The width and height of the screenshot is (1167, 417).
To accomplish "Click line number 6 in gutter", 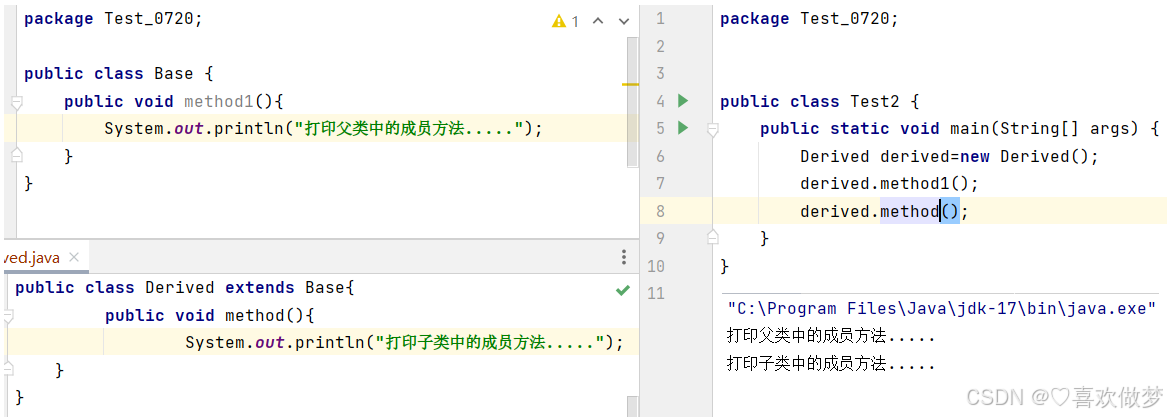I will point(659,156).
